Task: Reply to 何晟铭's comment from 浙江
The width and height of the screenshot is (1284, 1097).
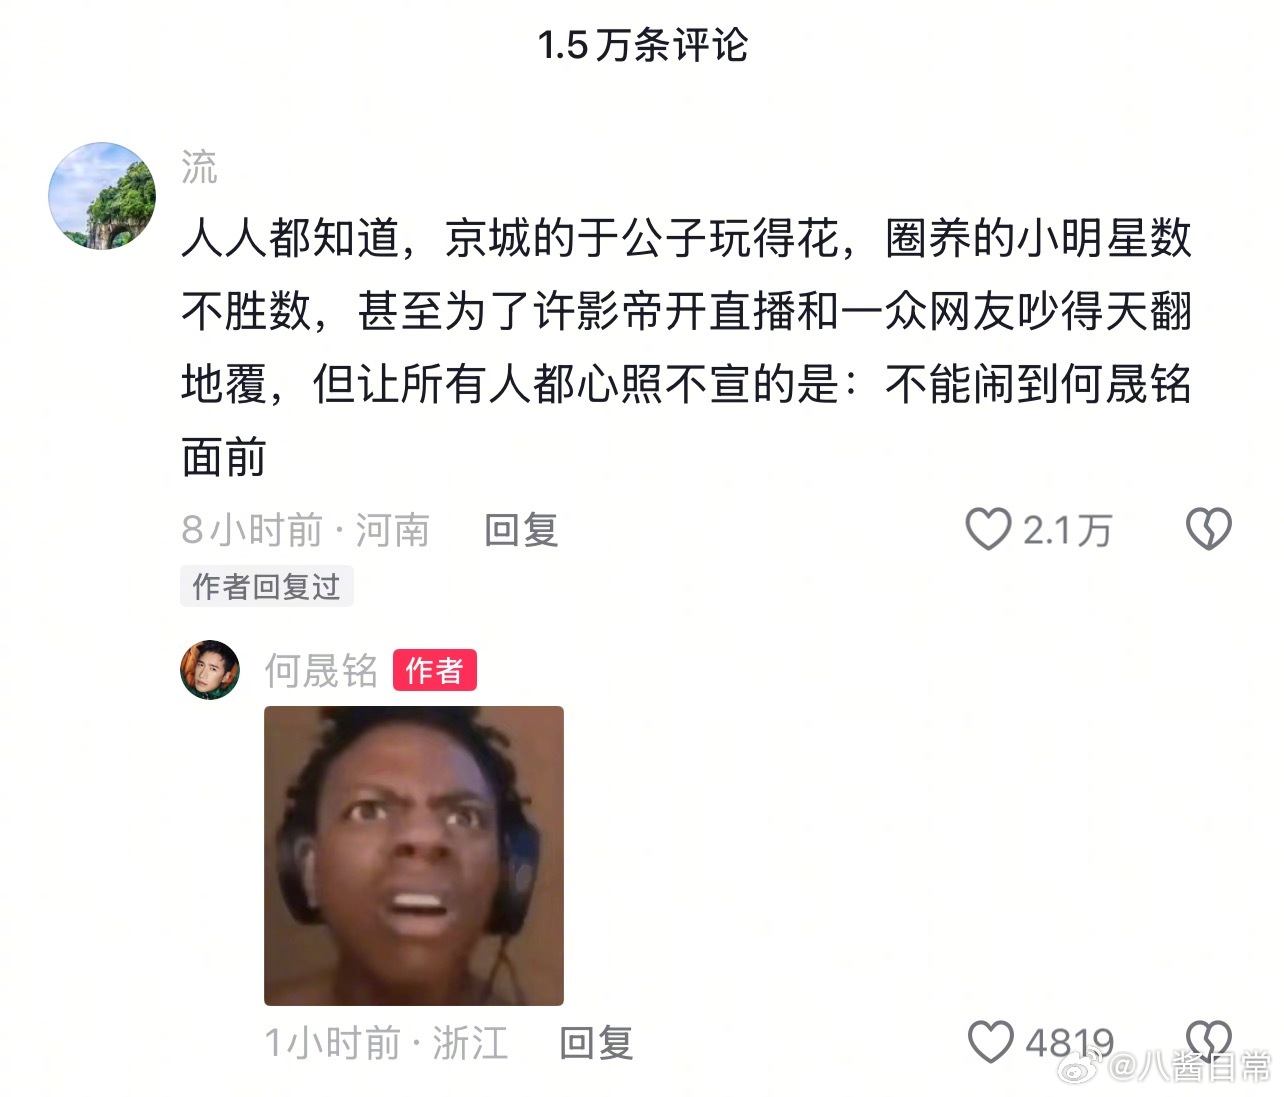Action: [596, 1043]
